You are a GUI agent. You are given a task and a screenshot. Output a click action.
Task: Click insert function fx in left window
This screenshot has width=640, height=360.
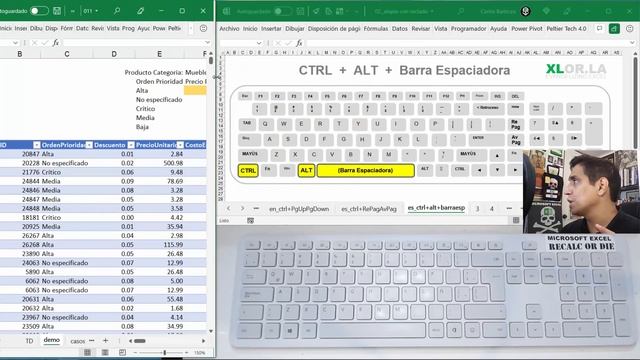[x=56, y=42]
